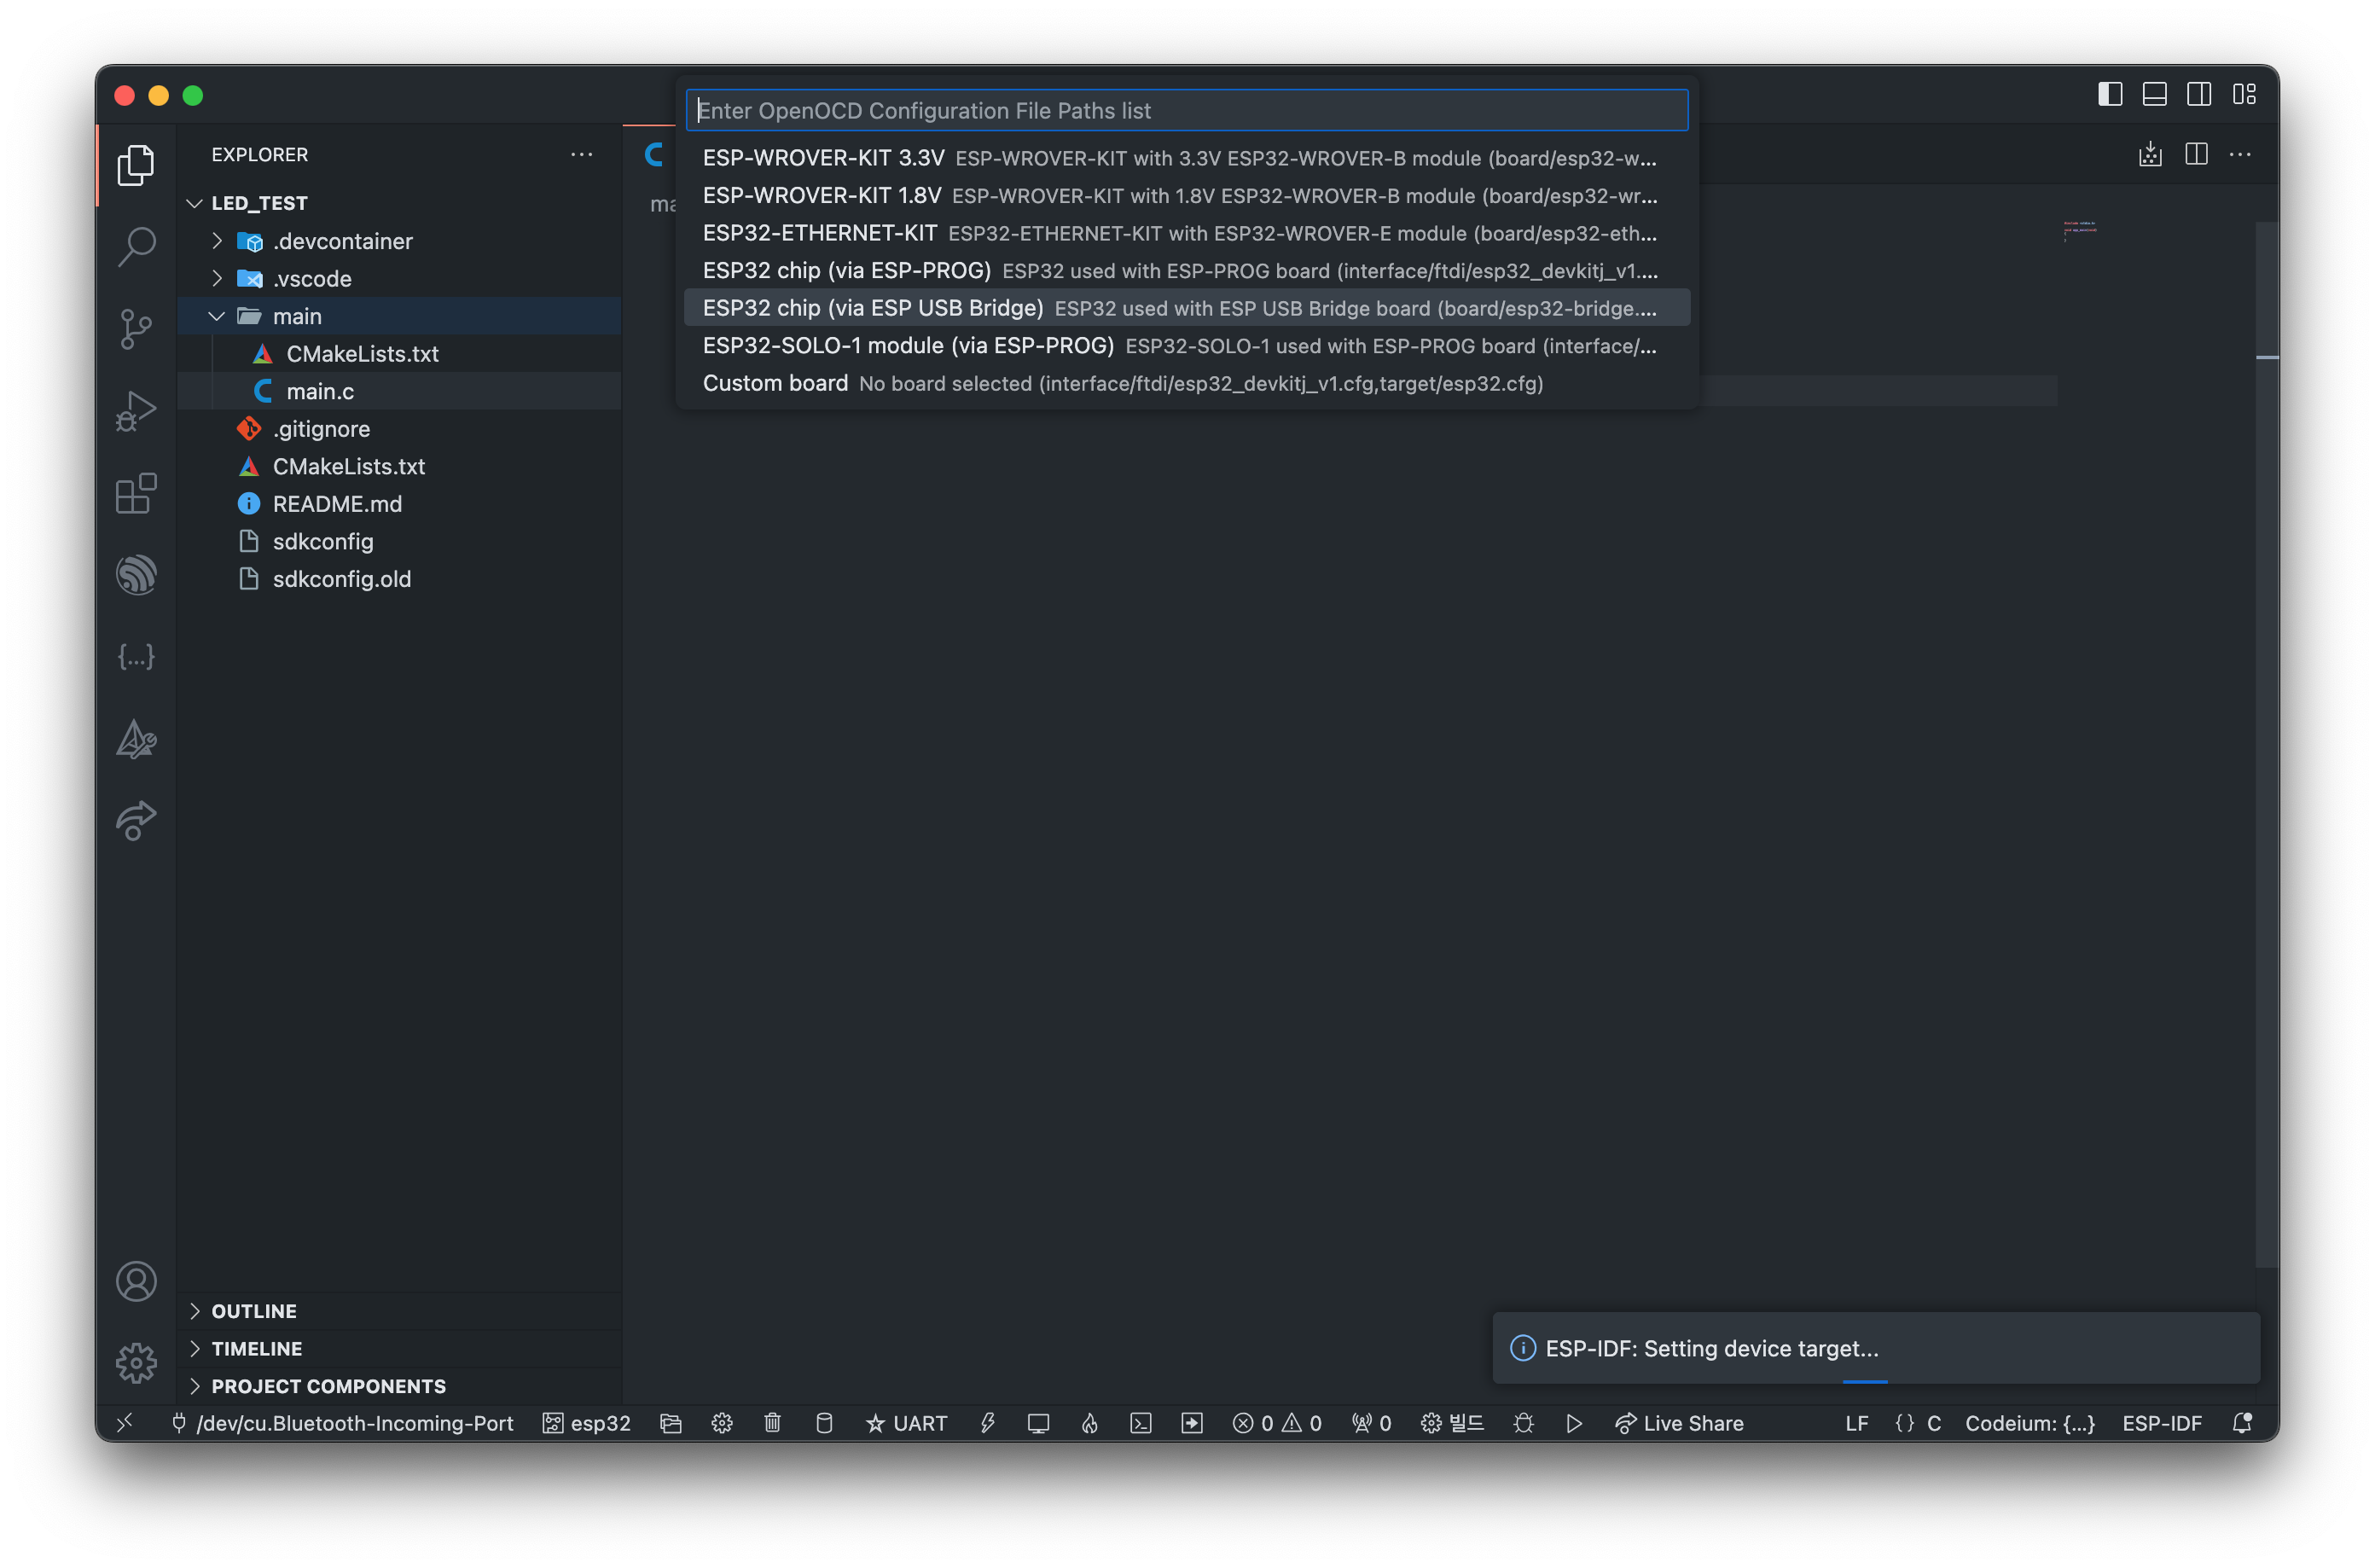Open the Source Control view

point(136,328)
